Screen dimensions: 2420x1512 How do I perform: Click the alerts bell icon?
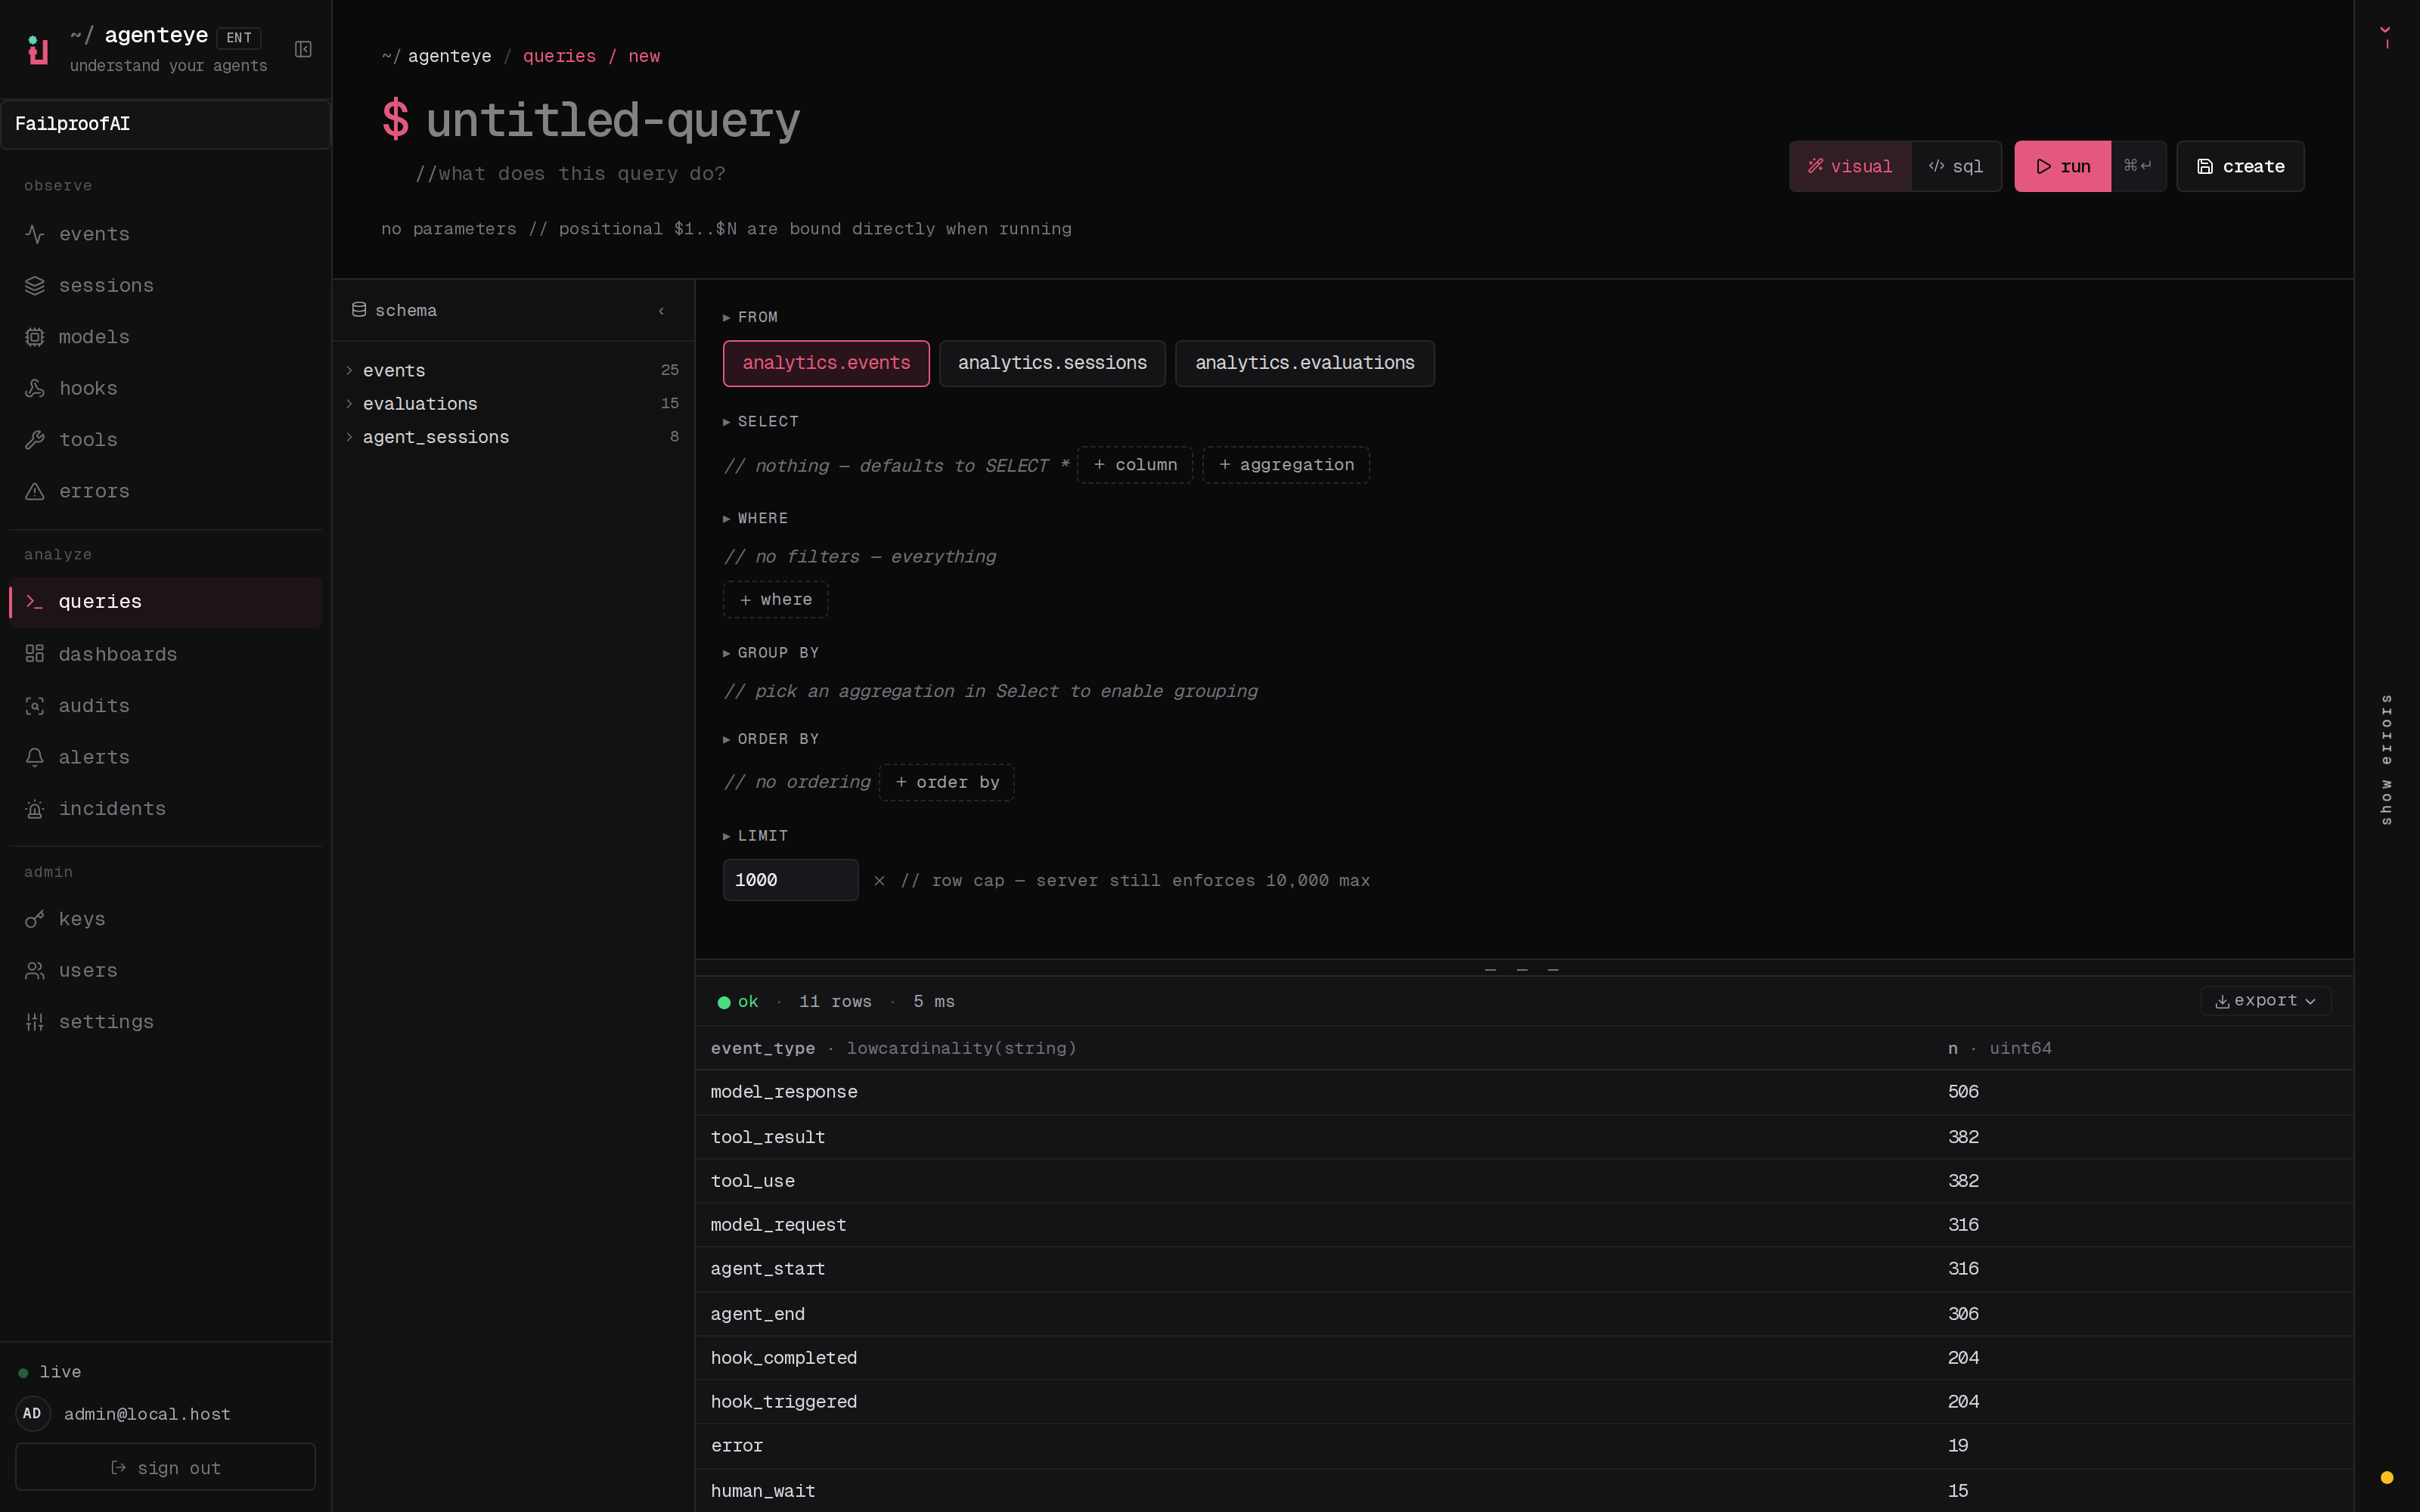[35, 757]
